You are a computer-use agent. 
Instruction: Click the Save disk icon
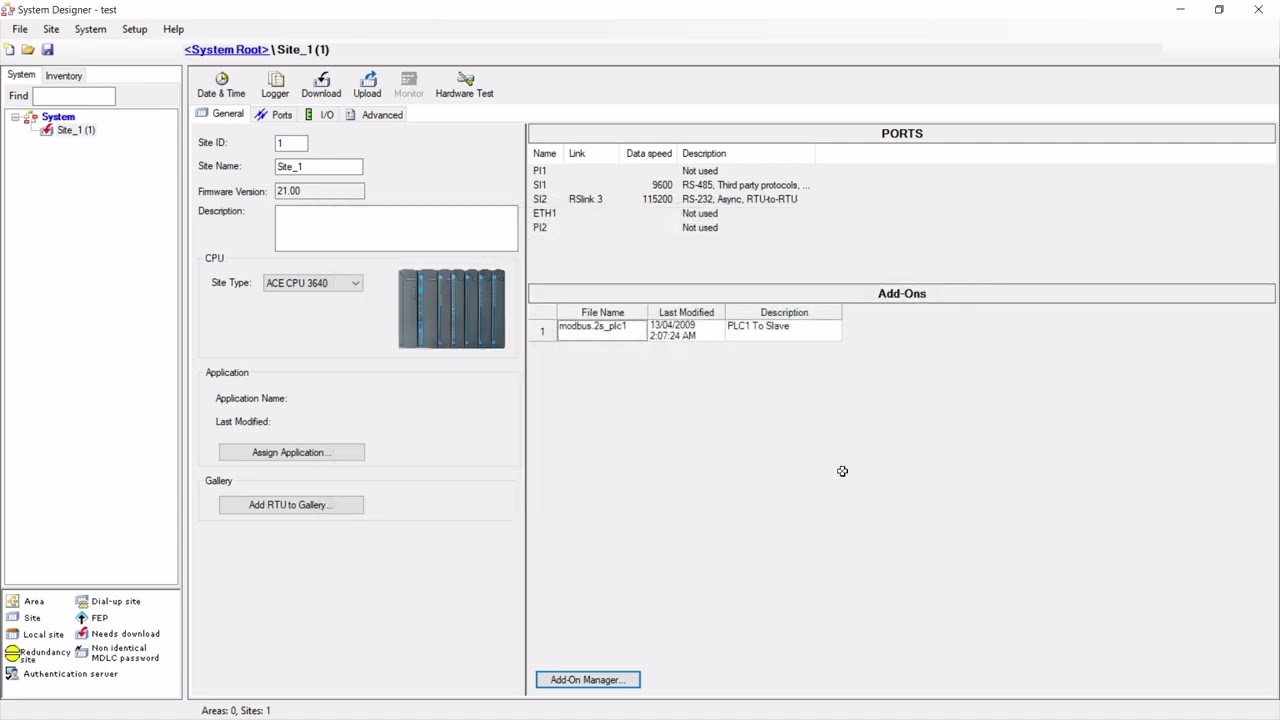click(x=47, y=49)
